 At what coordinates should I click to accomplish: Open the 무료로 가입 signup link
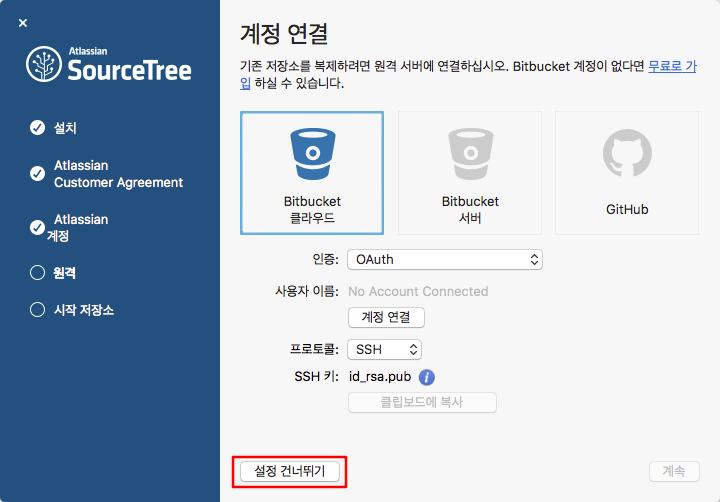pos(672,67)
